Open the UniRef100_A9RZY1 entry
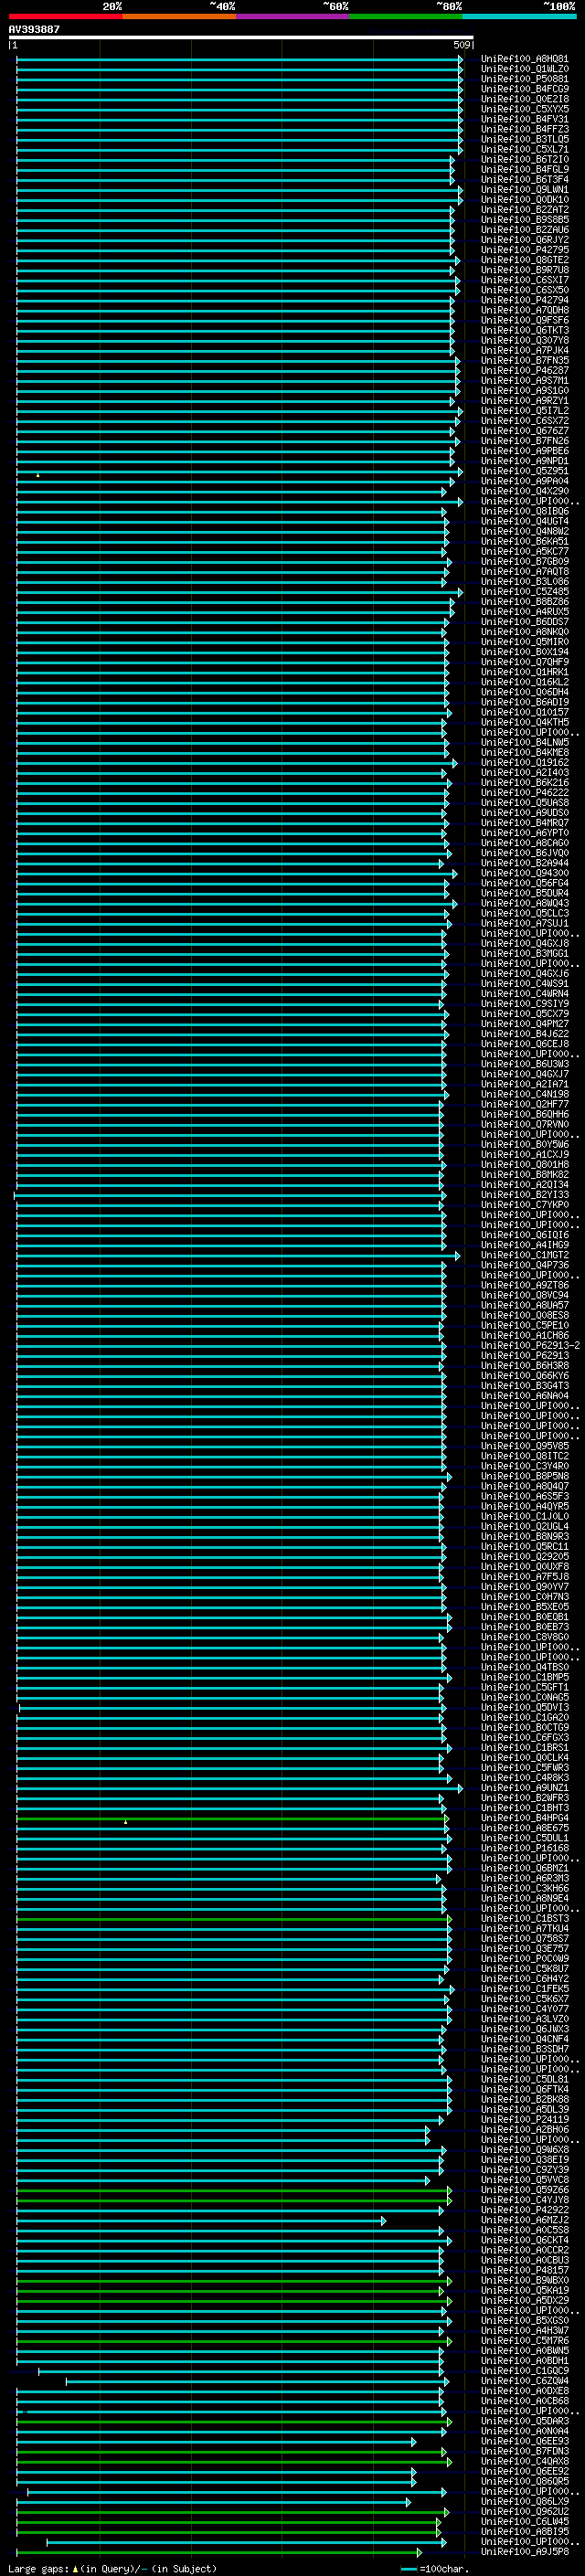 524,401
